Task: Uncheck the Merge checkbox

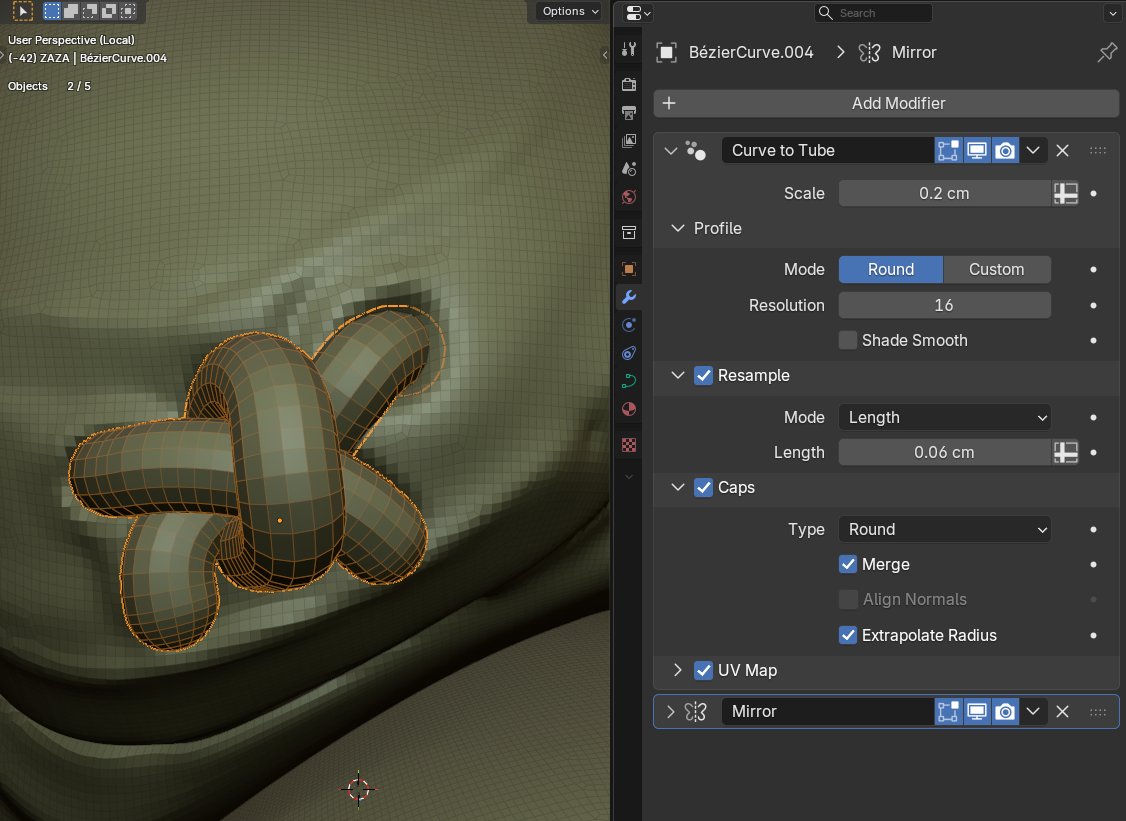Action: coord(848,565)
